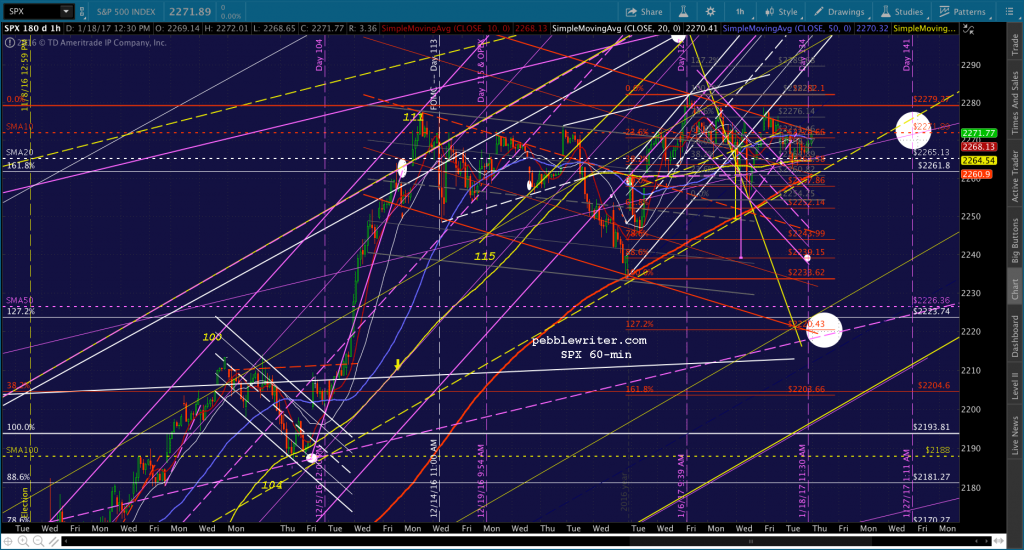Click the orange 2260.9 price bubble
The height and width of the screenshot is (550, 1024).
976,174
